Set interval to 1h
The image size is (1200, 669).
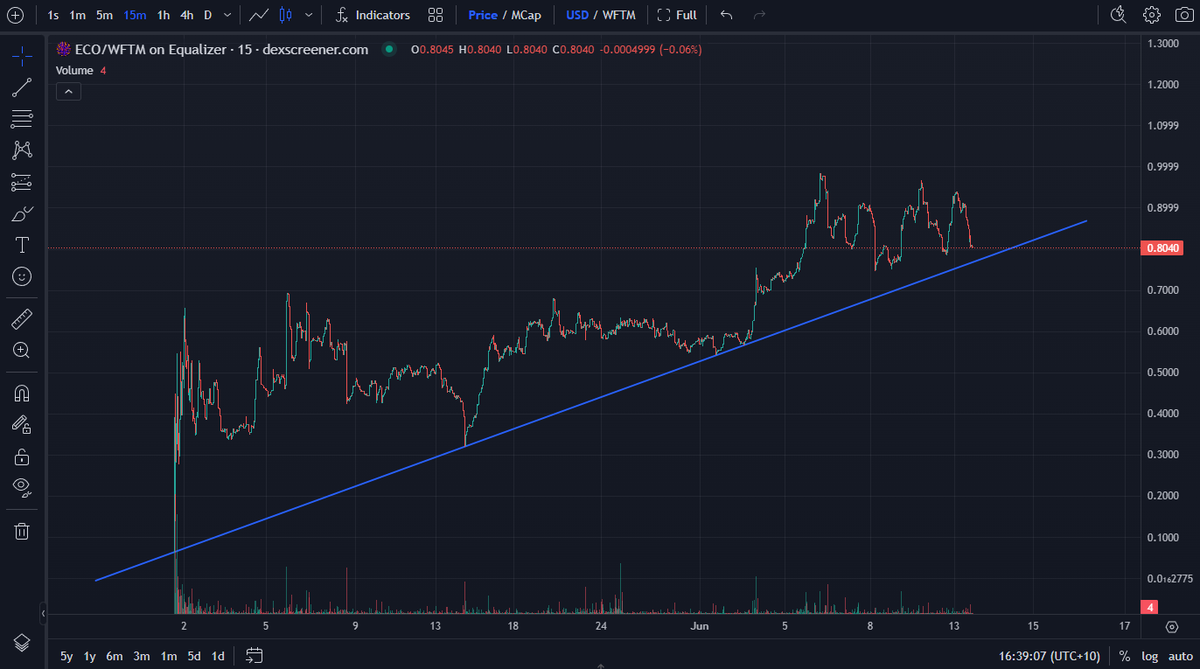click(164, 15)
